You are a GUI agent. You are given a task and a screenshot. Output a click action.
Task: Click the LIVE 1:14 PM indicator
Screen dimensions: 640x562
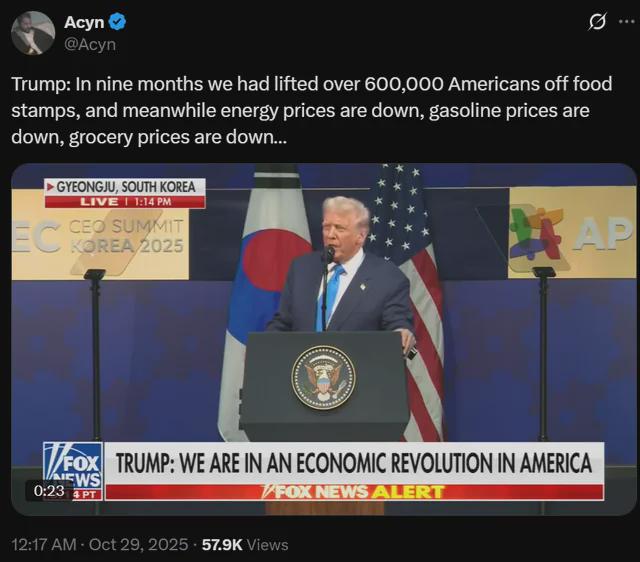pyautogui.click(x=125, y=202)
